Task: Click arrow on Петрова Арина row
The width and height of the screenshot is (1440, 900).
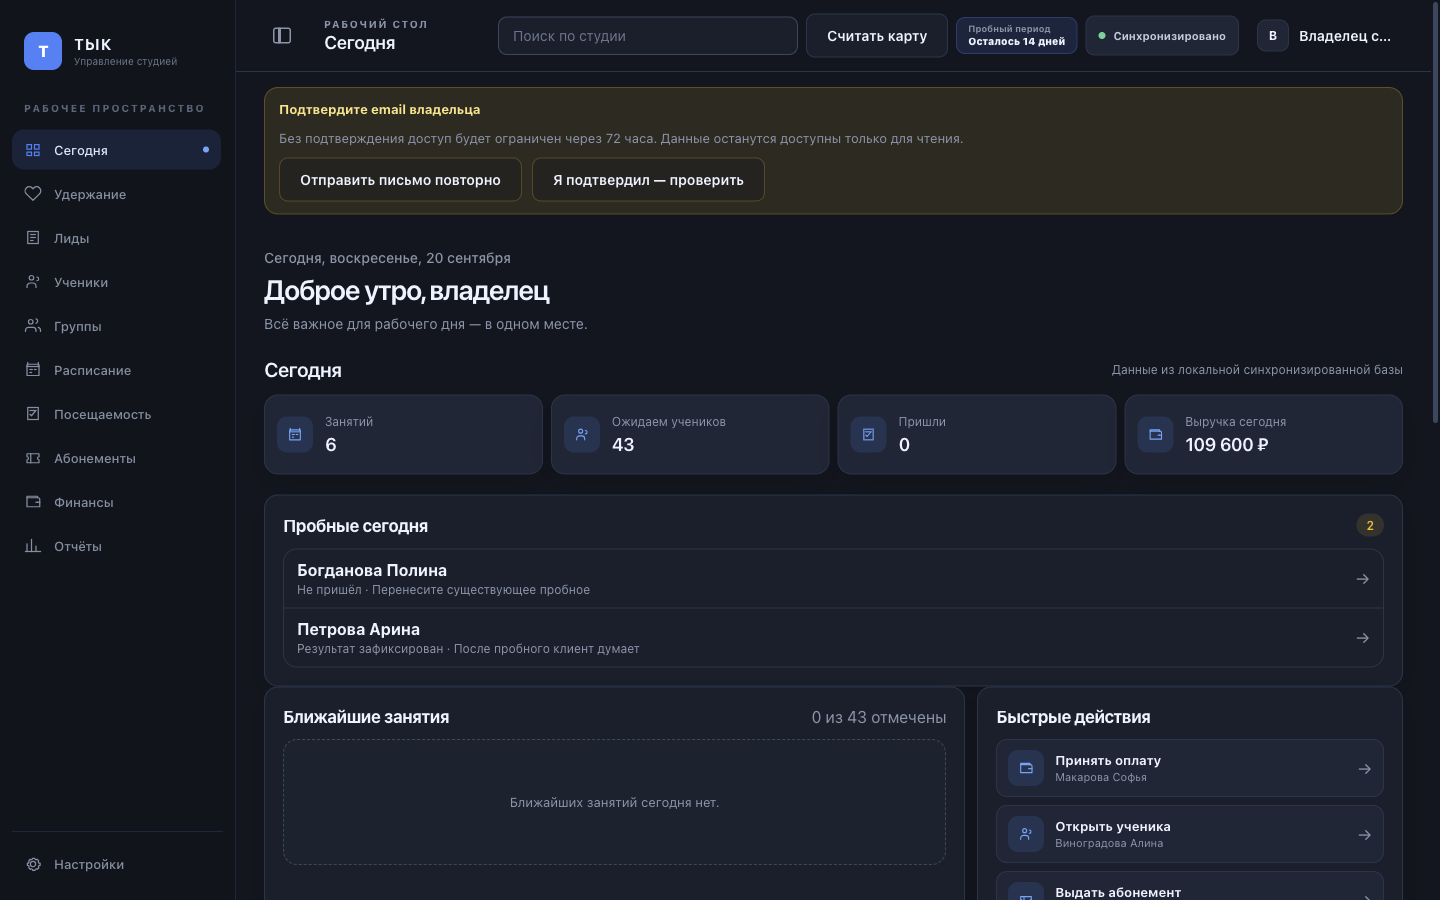Action: pyautogui.click(x=1362, y=638)
